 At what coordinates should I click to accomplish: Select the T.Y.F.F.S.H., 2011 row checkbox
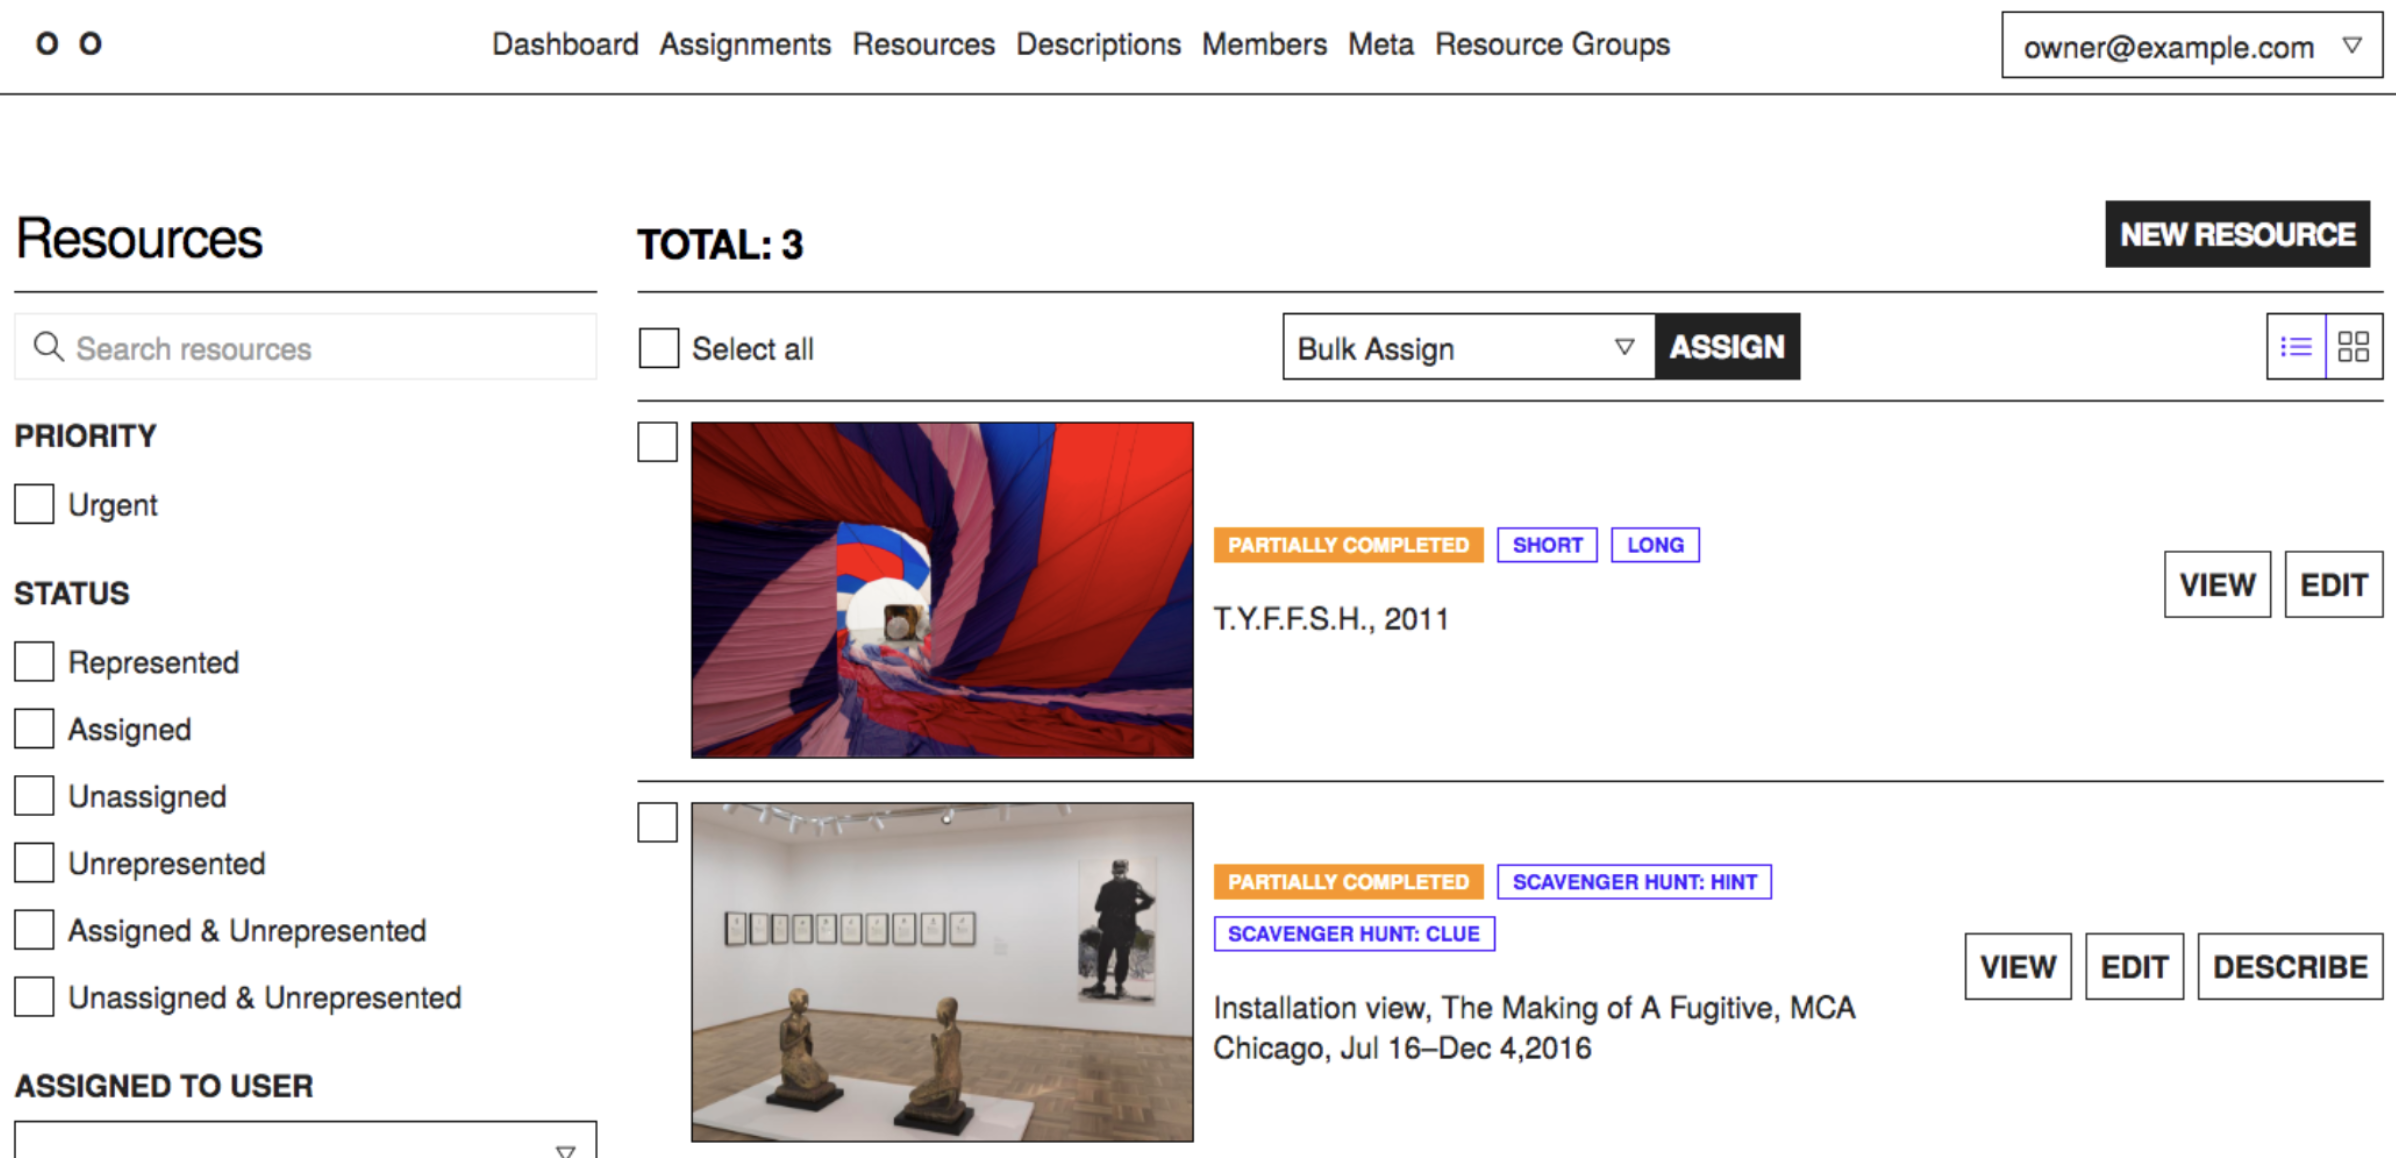tap(657, 442)
